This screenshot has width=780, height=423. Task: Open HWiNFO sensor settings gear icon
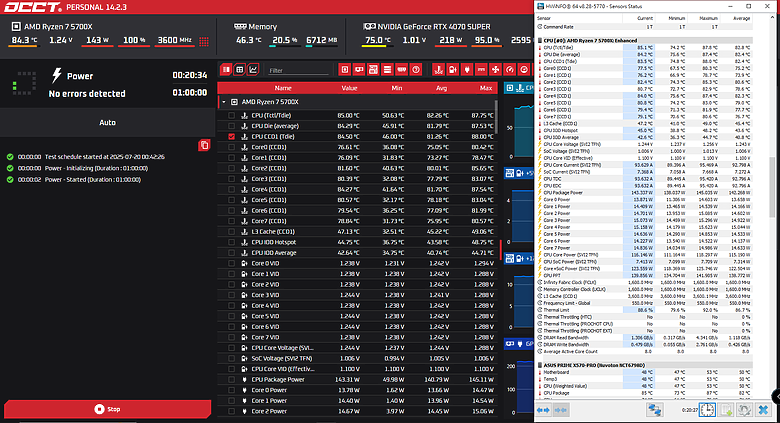[x=744, y=410]
